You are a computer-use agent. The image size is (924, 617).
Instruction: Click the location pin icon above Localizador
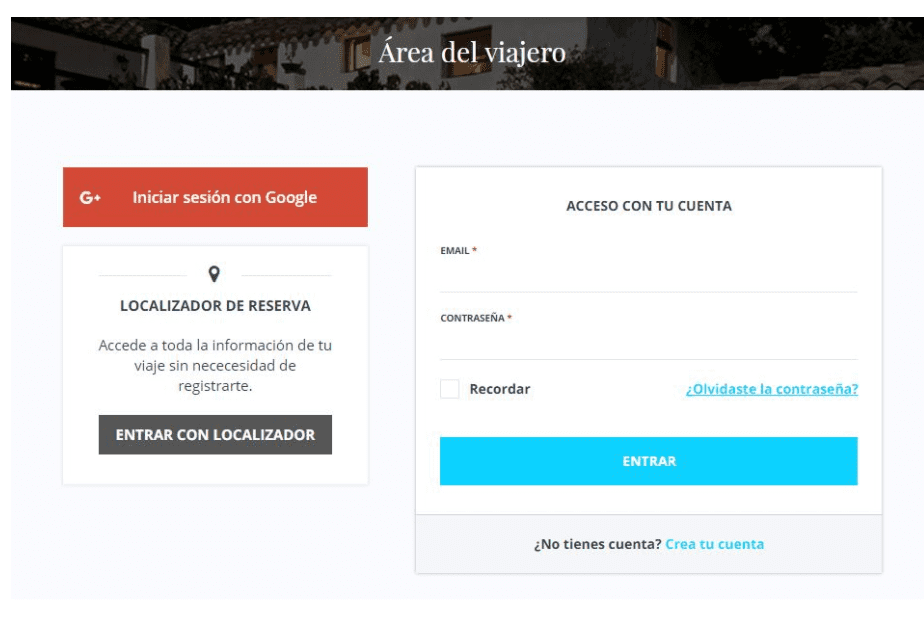click(x=215, y=273)
